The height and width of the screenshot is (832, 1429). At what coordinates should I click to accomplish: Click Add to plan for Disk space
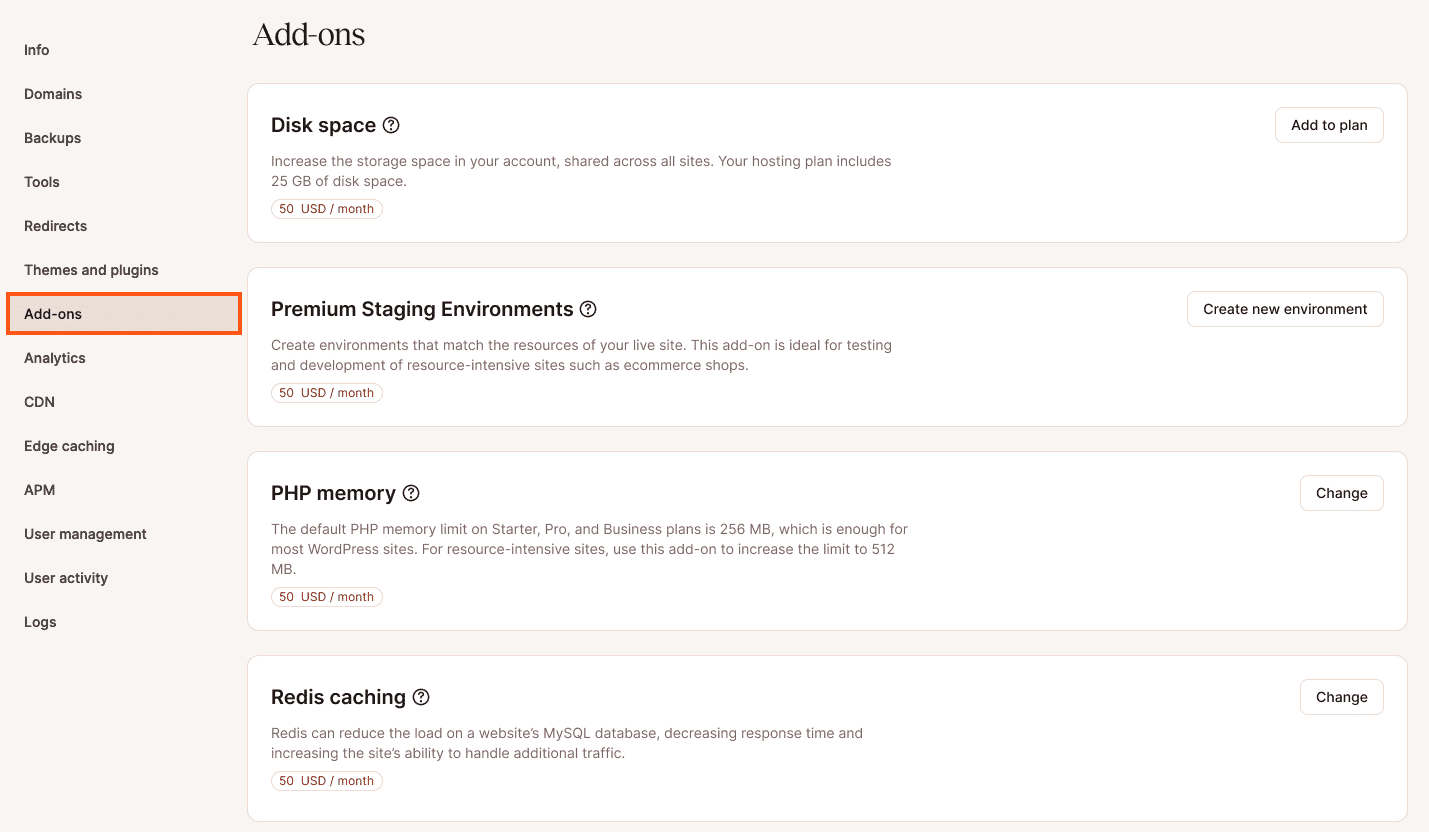[1329, 125]
